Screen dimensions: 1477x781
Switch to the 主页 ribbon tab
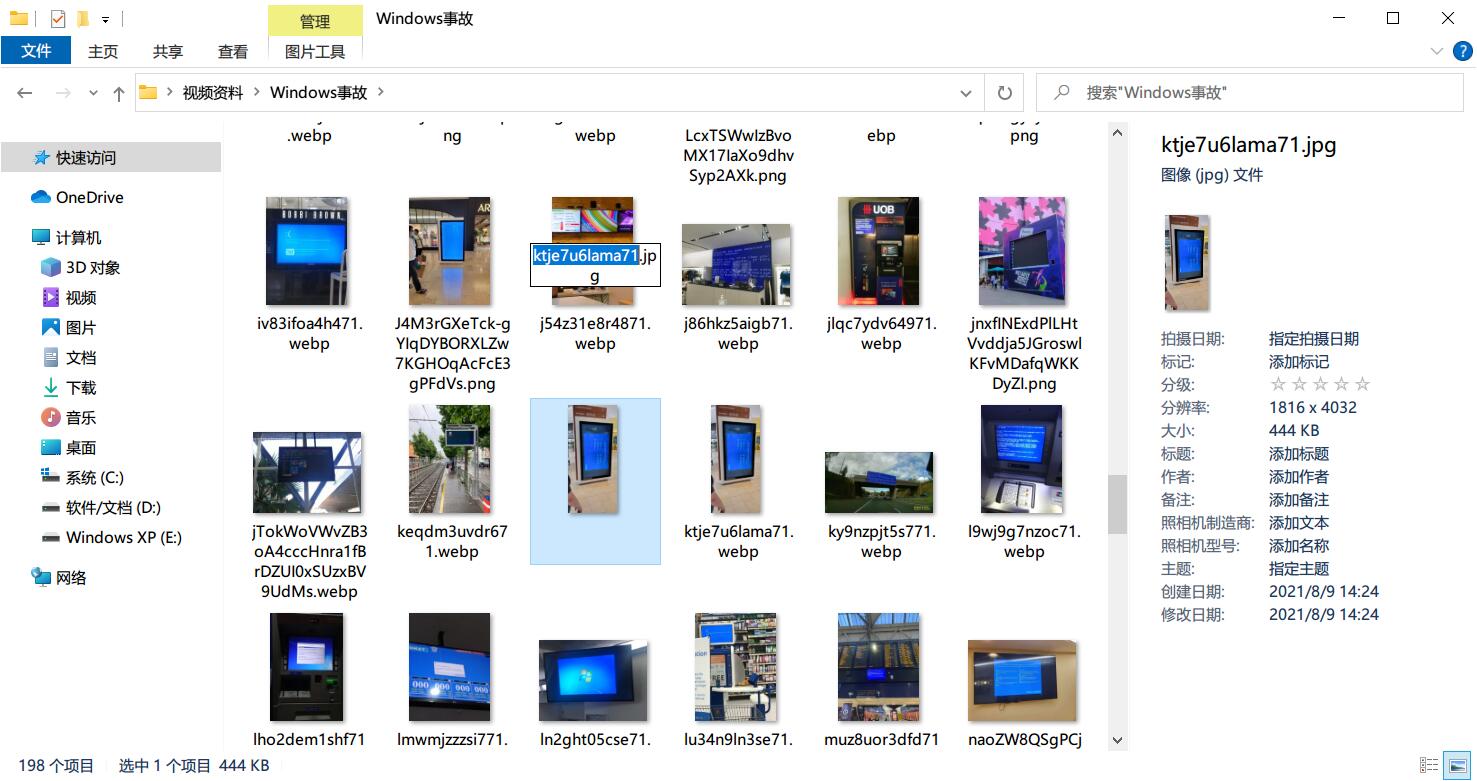tap(103, 51)
